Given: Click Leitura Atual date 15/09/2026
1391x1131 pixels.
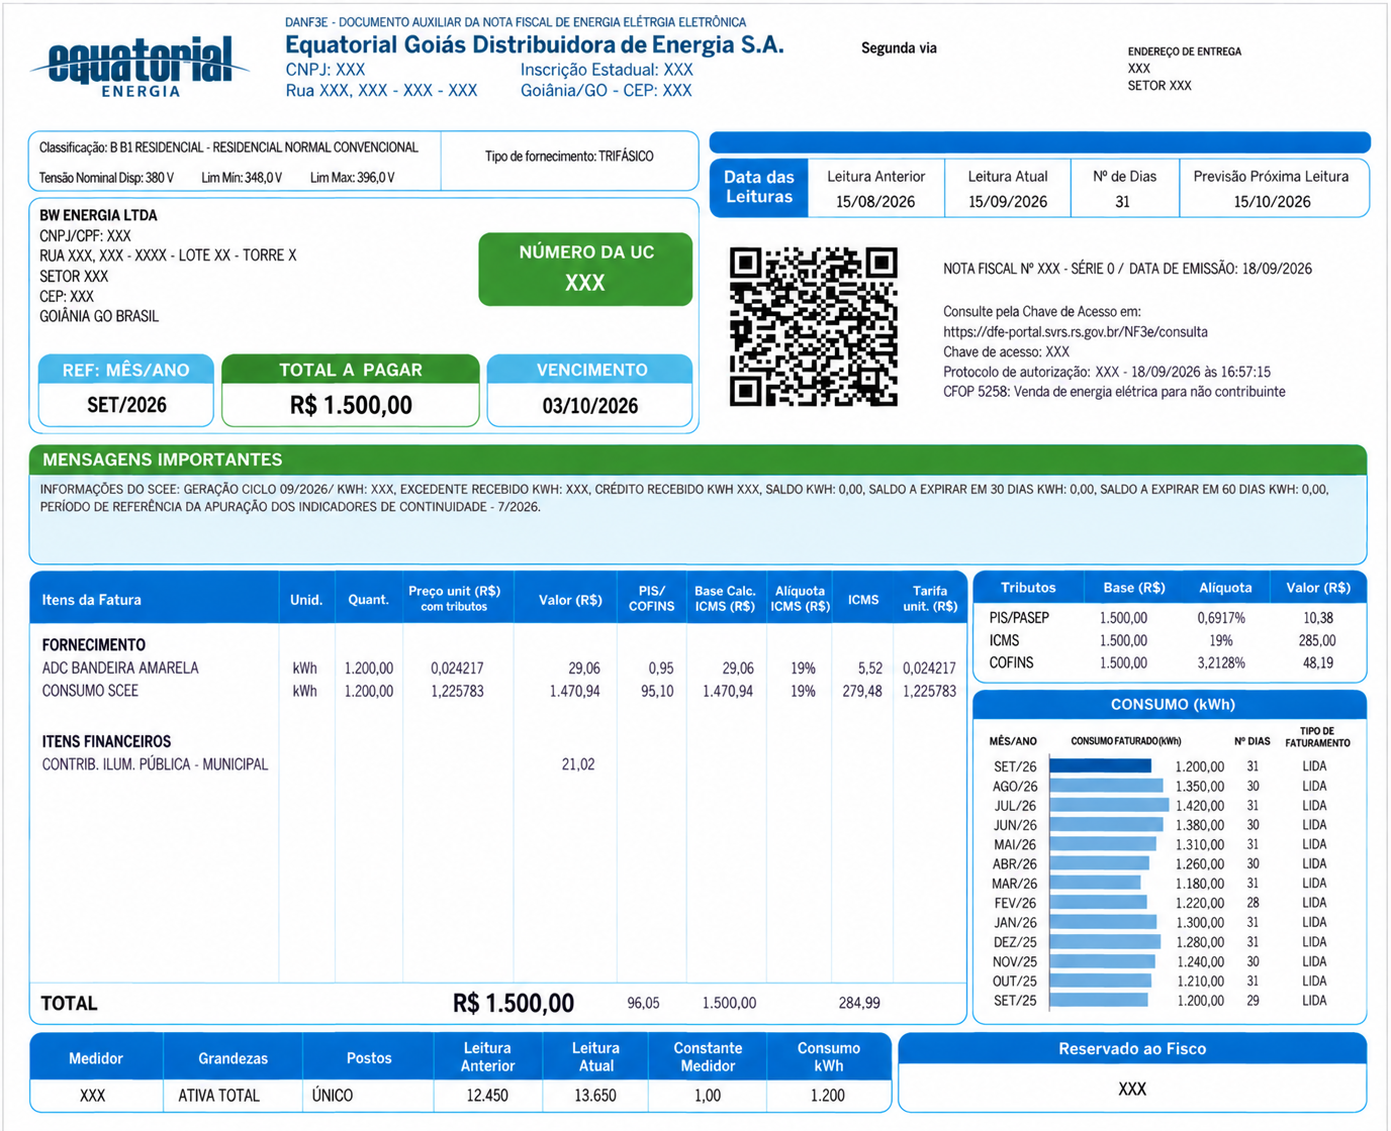Looking at the screenshot, I should (1007, 202).
